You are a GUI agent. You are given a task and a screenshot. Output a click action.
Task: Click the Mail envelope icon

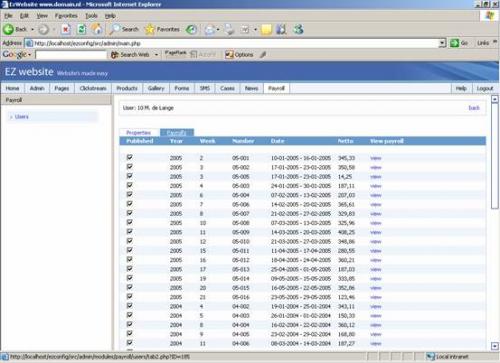pyautogui.click(x=210, y=29)
